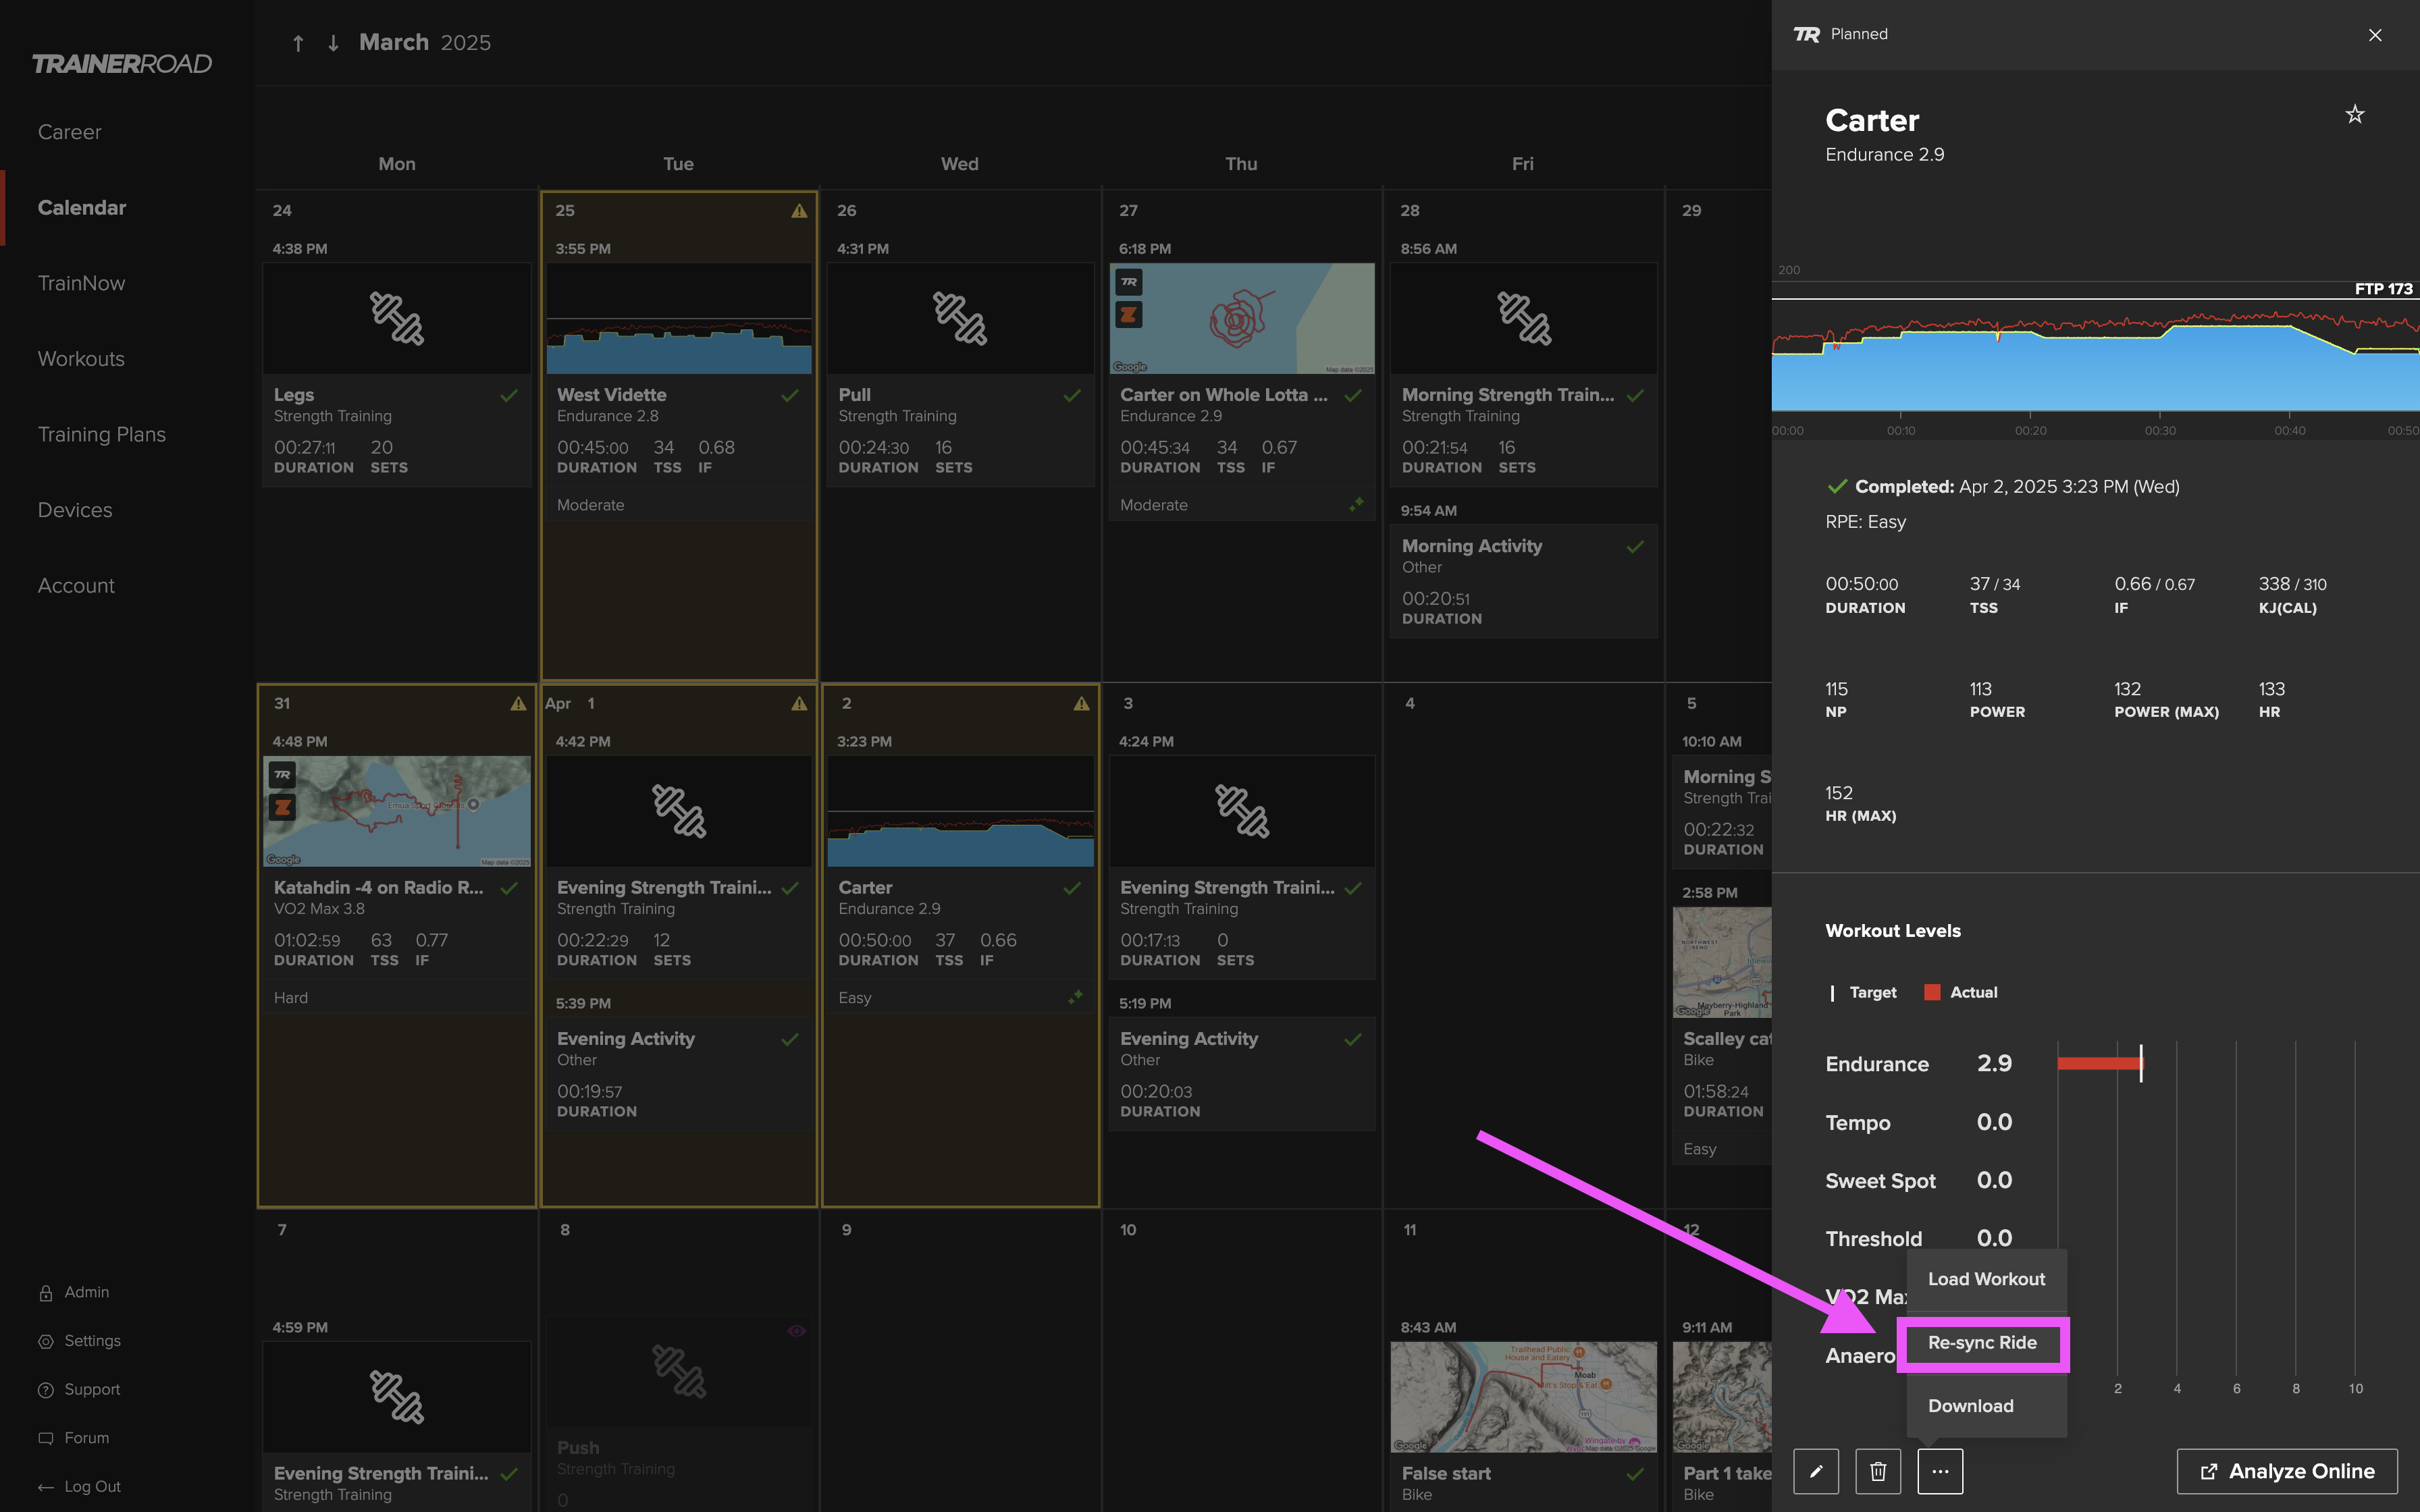Open the three-dots more options menu
This screenshot has width=2420, height=1512.
[1940, 1471]
